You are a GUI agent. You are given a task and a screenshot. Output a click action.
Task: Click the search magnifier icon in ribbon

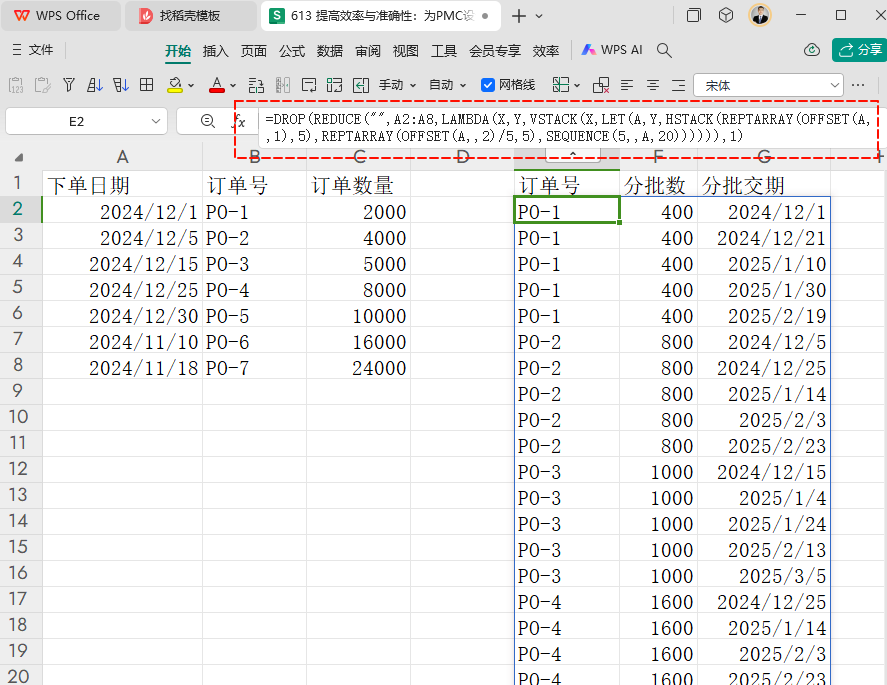[664, 50]
